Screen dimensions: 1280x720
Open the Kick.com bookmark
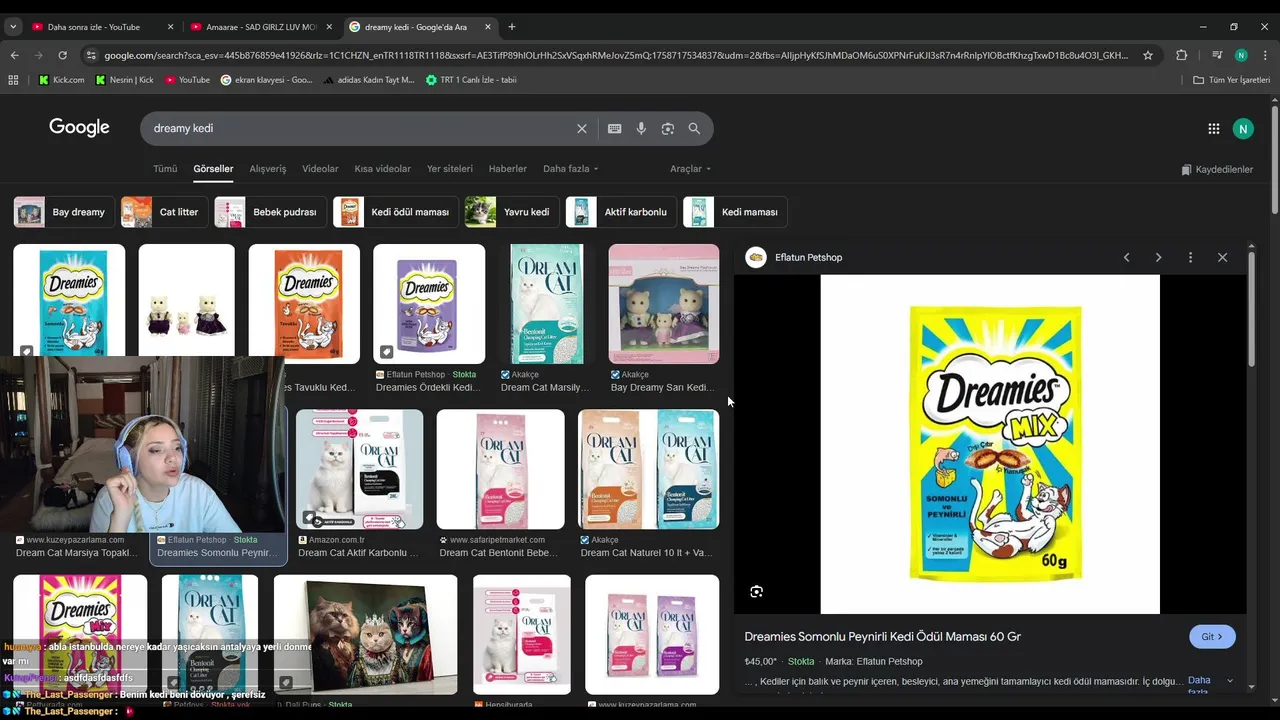tap(62, 80)
